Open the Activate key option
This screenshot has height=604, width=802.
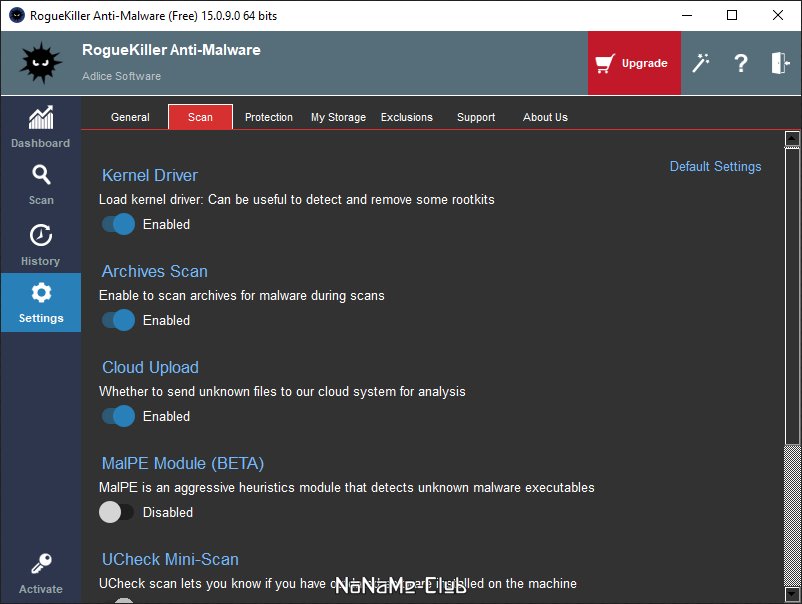coord(40,573)
